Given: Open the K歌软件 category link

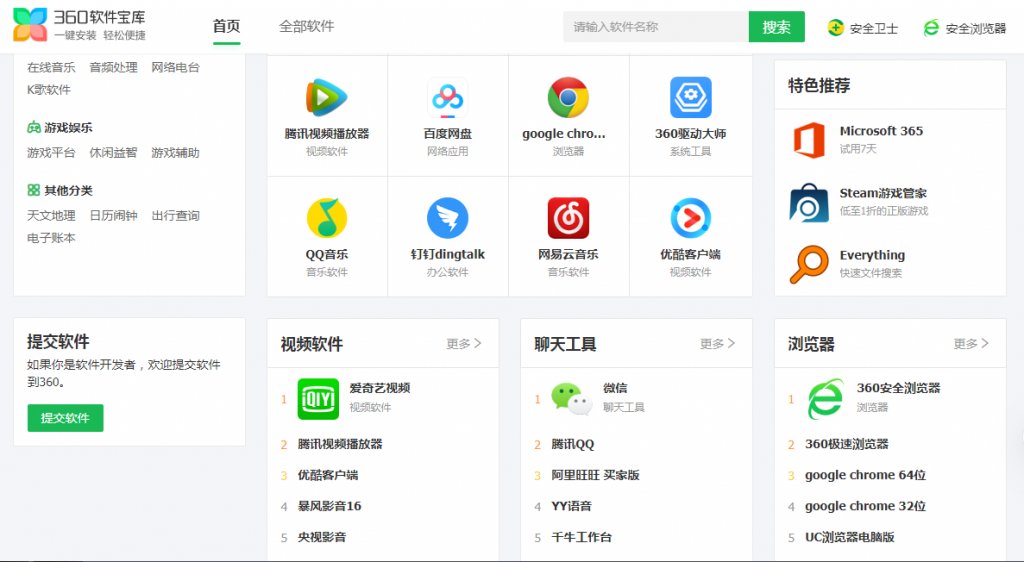Looking at the screenshot, I should point(49,89).
